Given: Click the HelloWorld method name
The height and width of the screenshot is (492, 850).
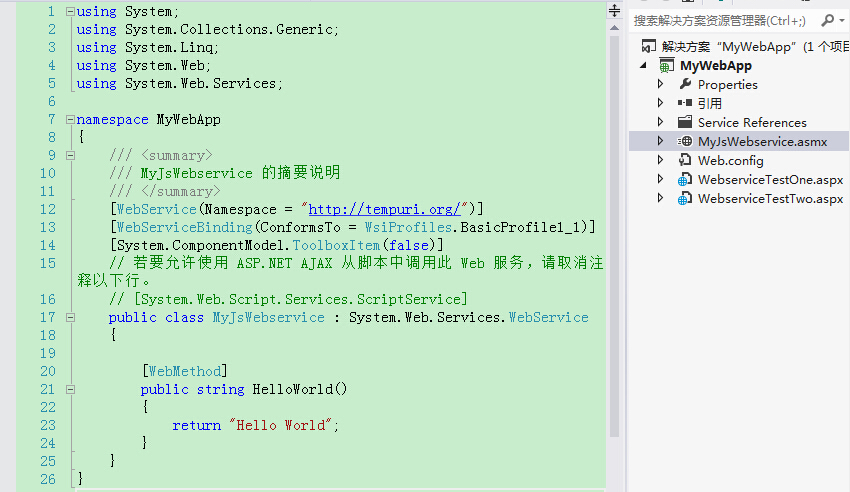Looking at the screenshot, I should click(293, 389).
